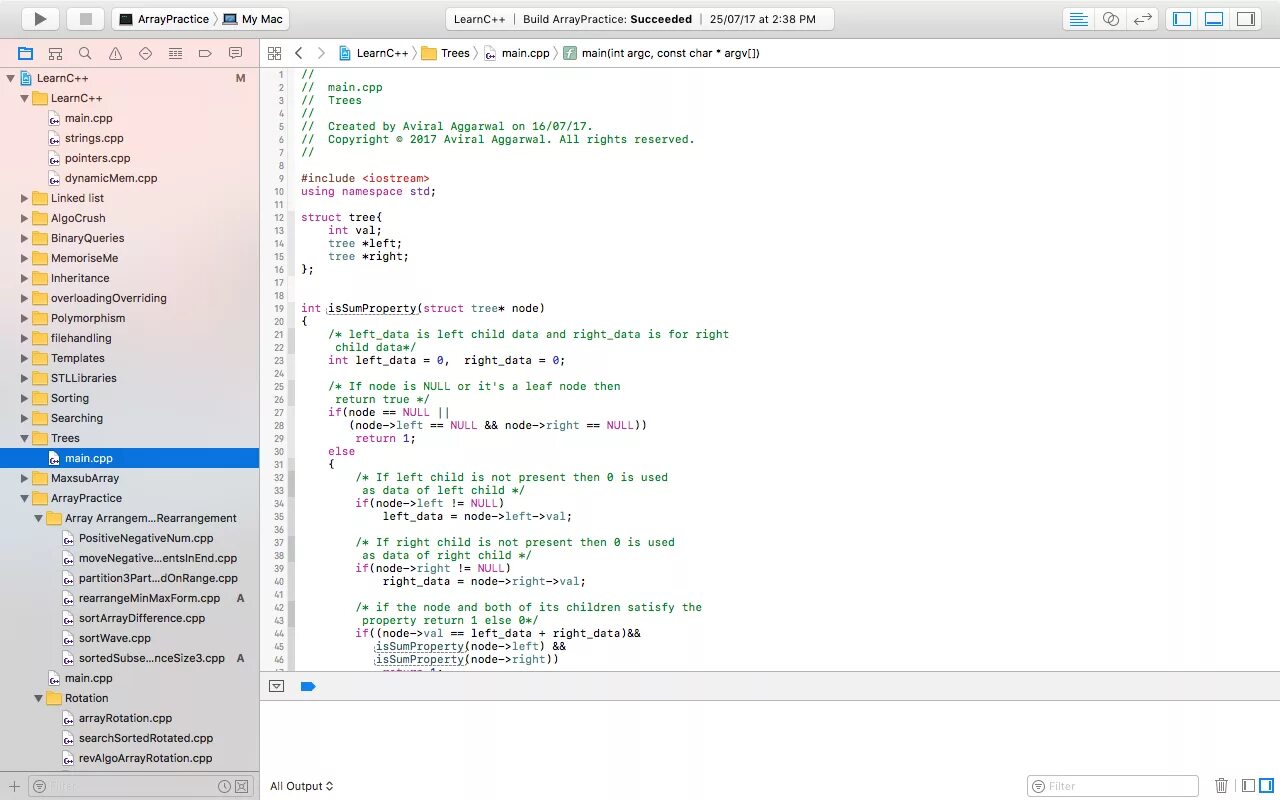Screen dimensions: 1280x800
Task: Go back in editor history
Action: point(298,53)
